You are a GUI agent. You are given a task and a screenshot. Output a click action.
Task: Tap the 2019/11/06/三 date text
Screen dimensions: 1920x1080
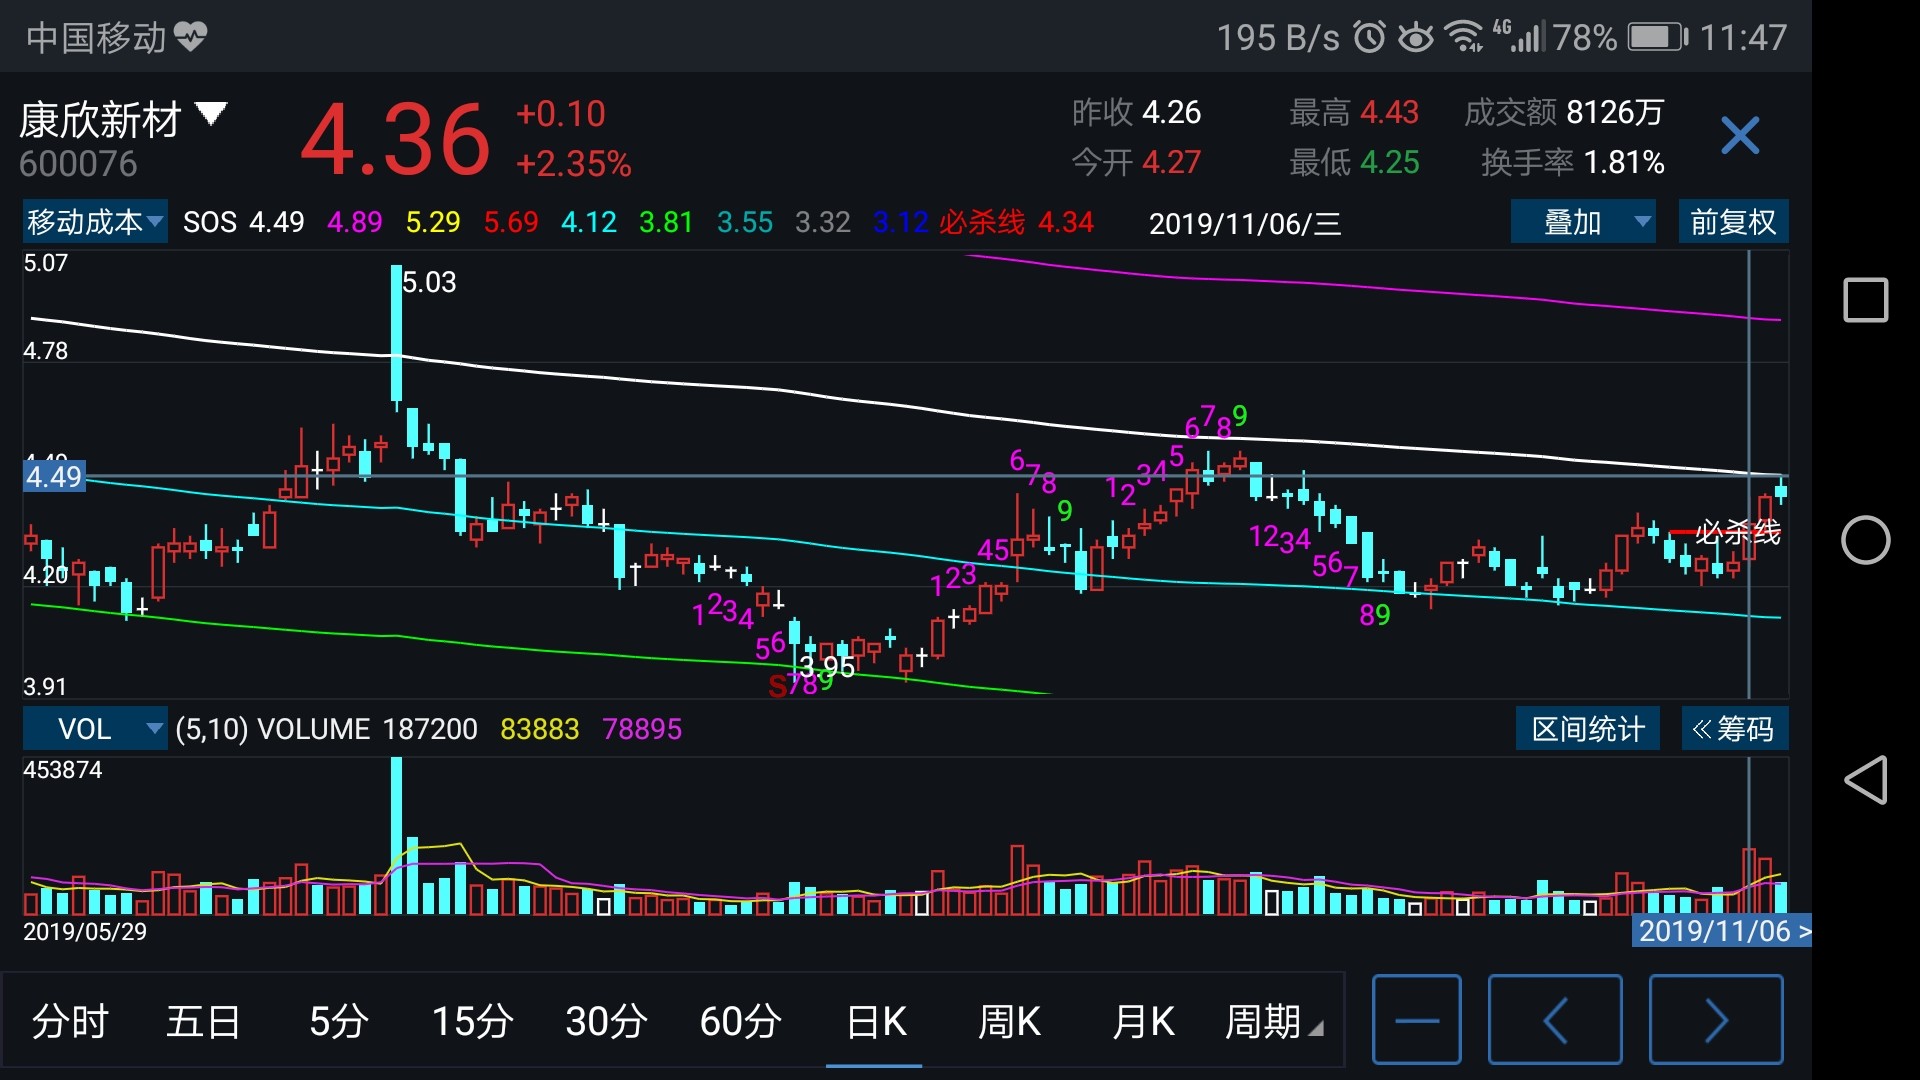(x=1245, y=223)
